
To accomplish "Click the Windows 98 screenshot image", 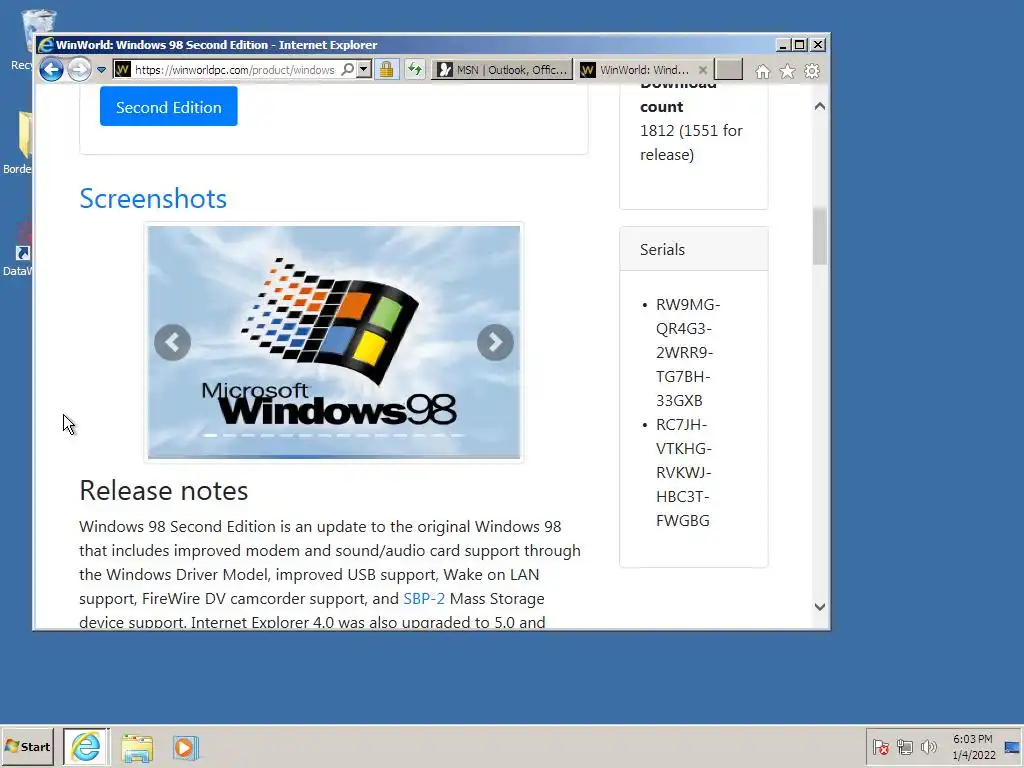I will pyautogui.click(x=334, y=342).
